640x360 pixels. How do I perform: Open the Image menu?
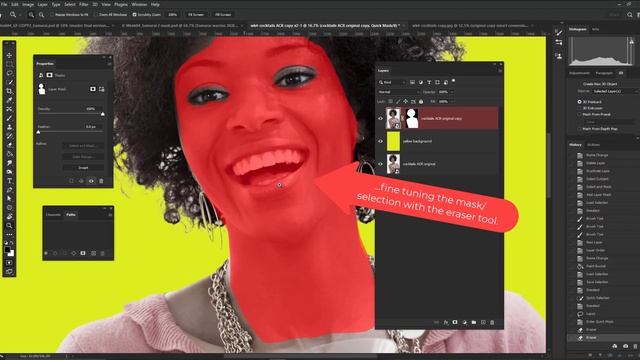coord(28,4)
